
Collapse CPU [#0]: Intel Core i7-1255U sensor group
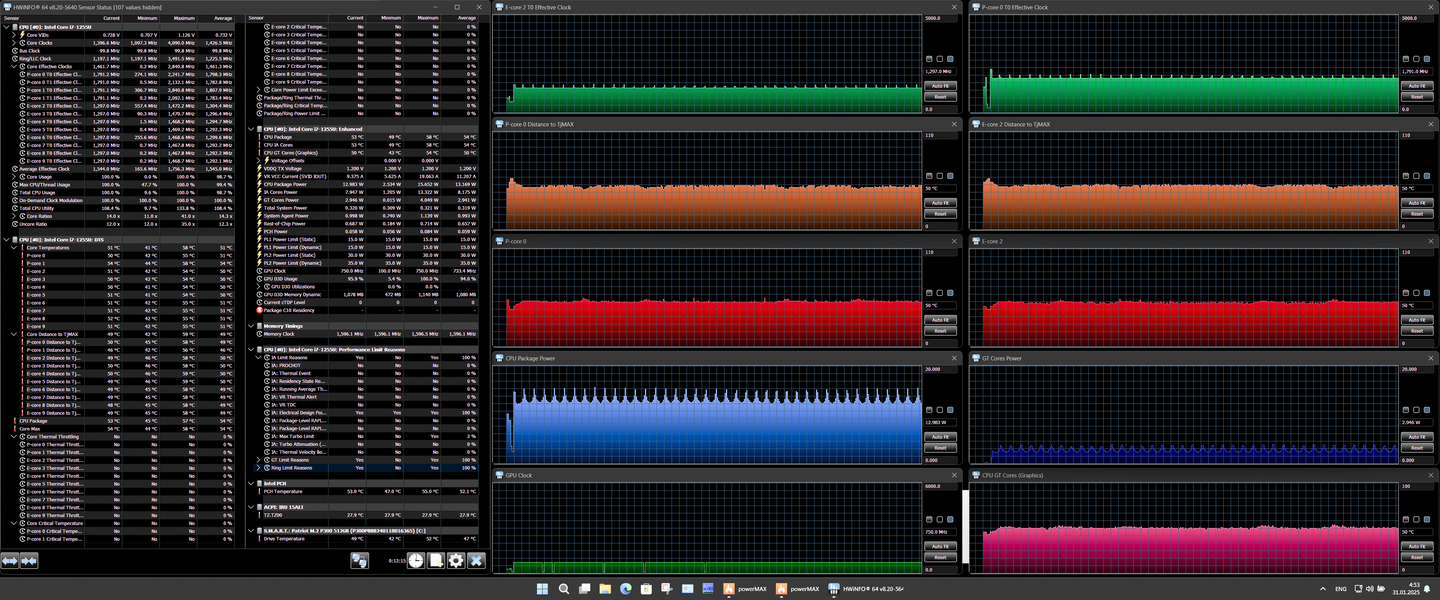tap(6, 27)
